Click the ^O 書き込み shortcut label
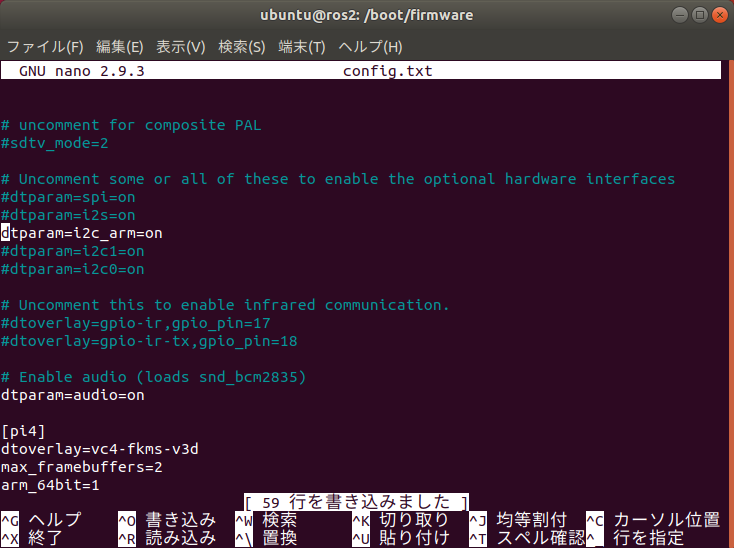Image resolution: width=734 pixels, height=548 pixels. click(167, 520)
